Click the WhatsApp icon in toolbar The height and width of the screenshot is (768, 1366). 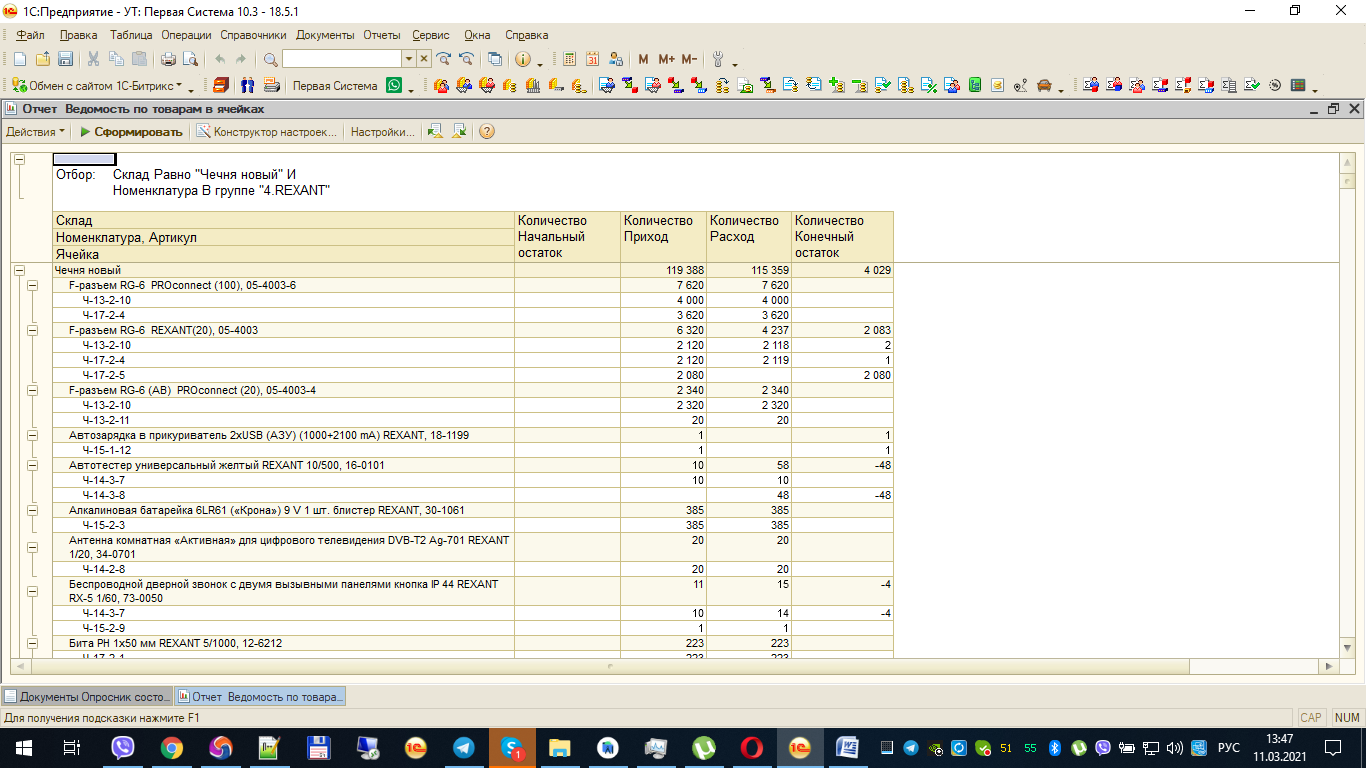(x=395, y=86)
